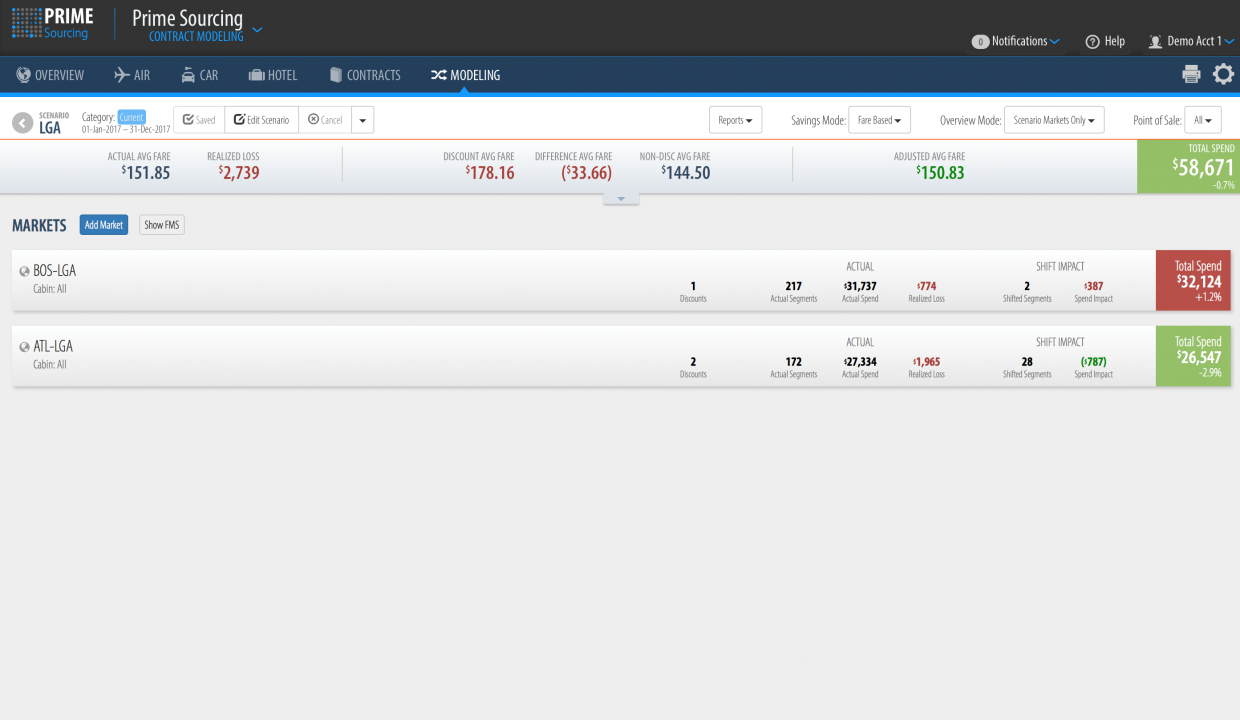The image size is (1240, 720).
Task: Open settings with the gear icon
Action: 1223,74
